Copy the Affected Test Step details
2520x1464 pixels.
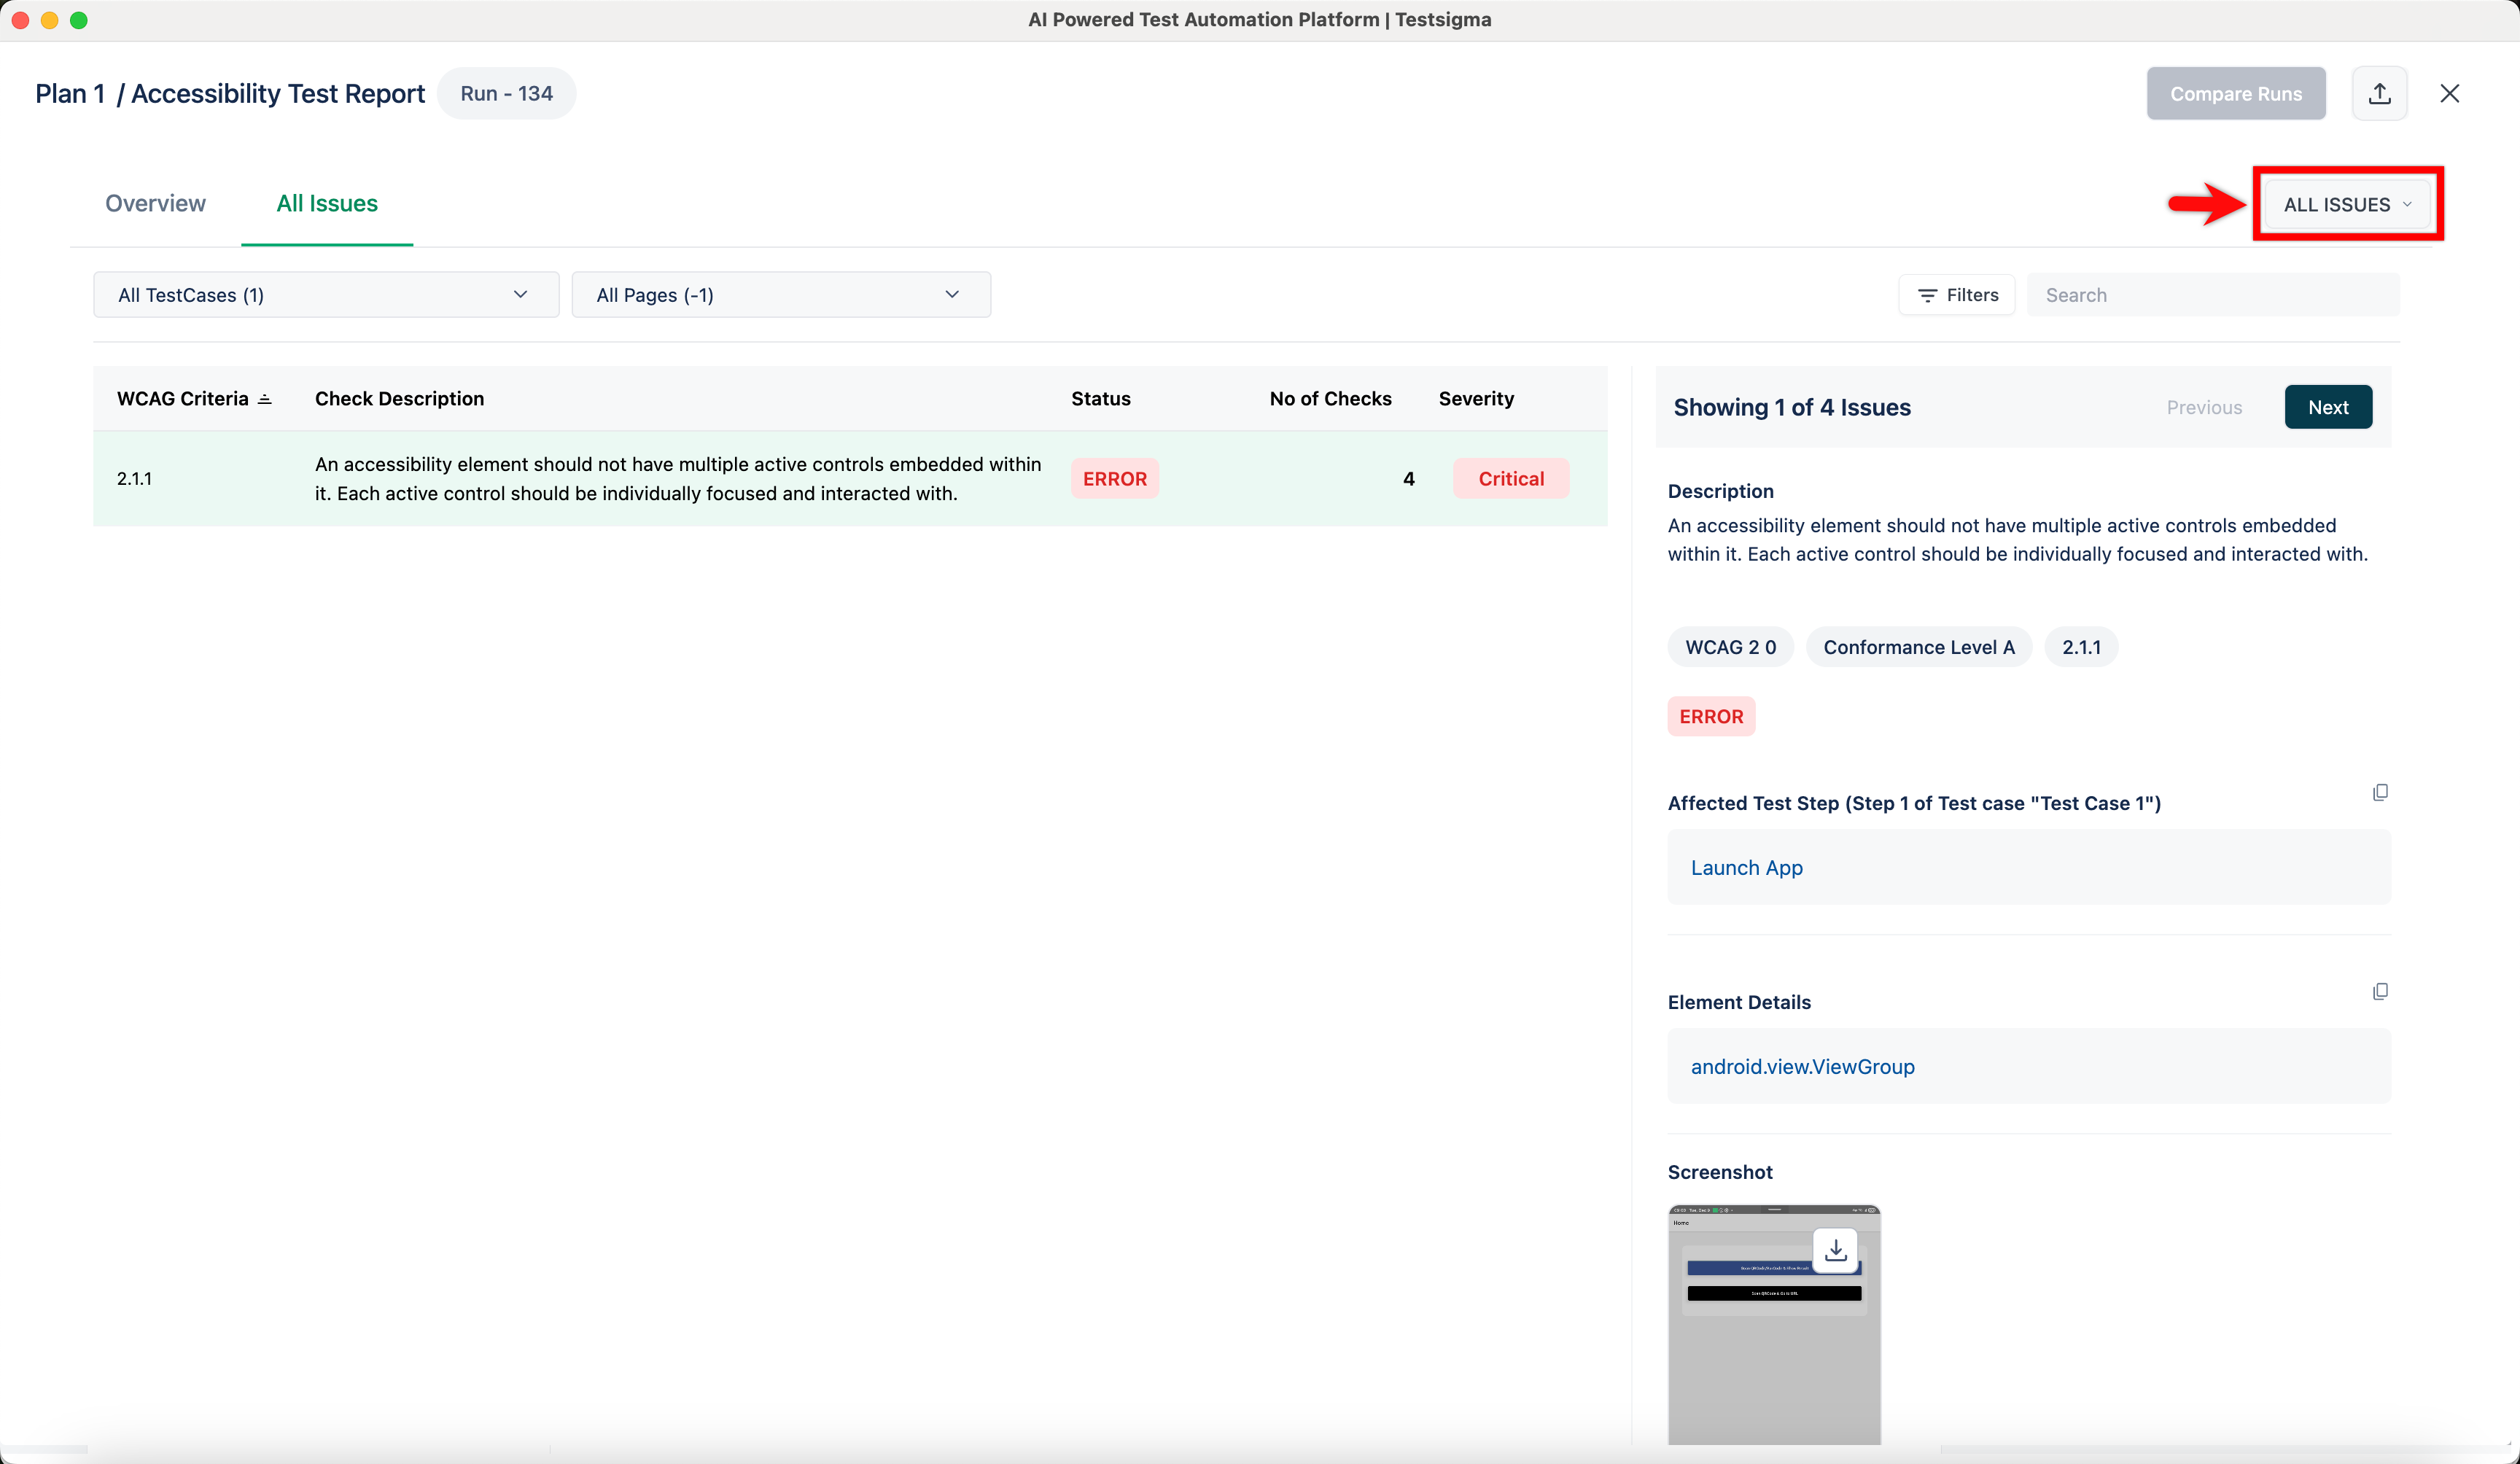click(x=2380, y=792)
